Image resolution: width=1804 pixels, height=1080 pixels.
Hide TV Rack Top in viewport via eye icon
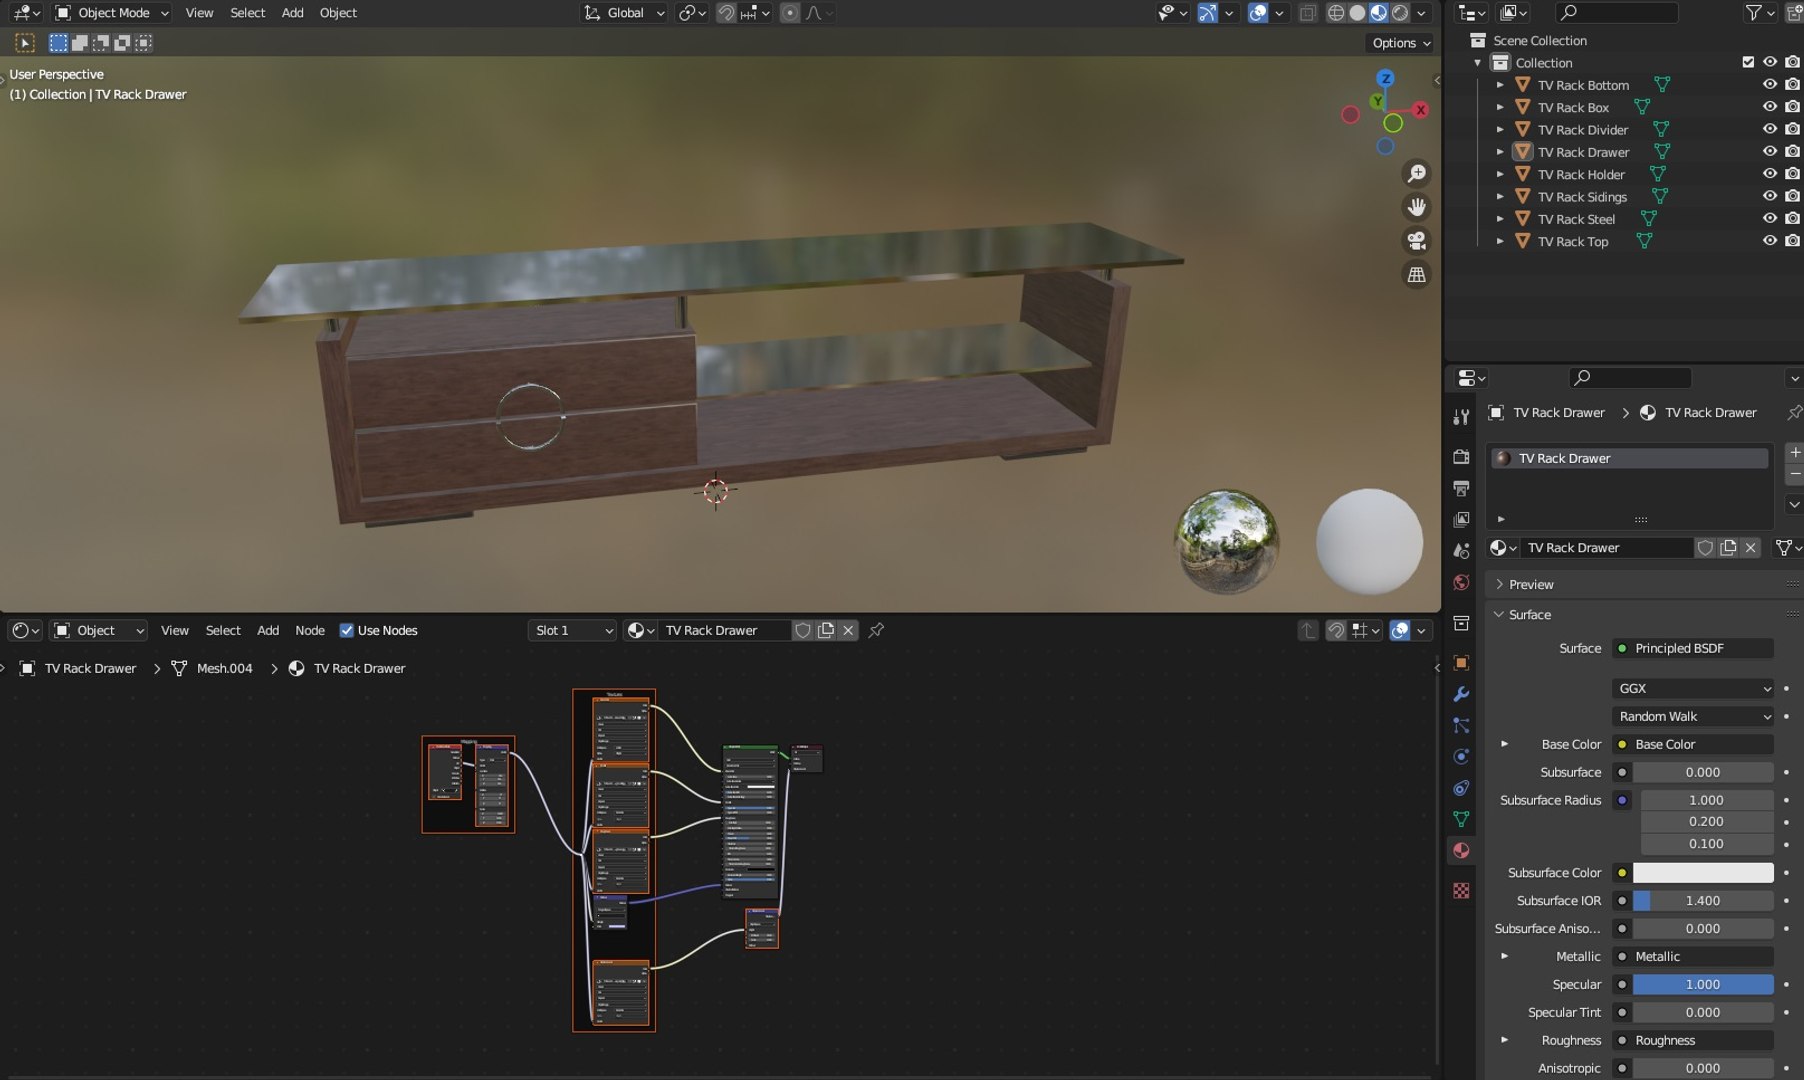[x=1770, y=241]
